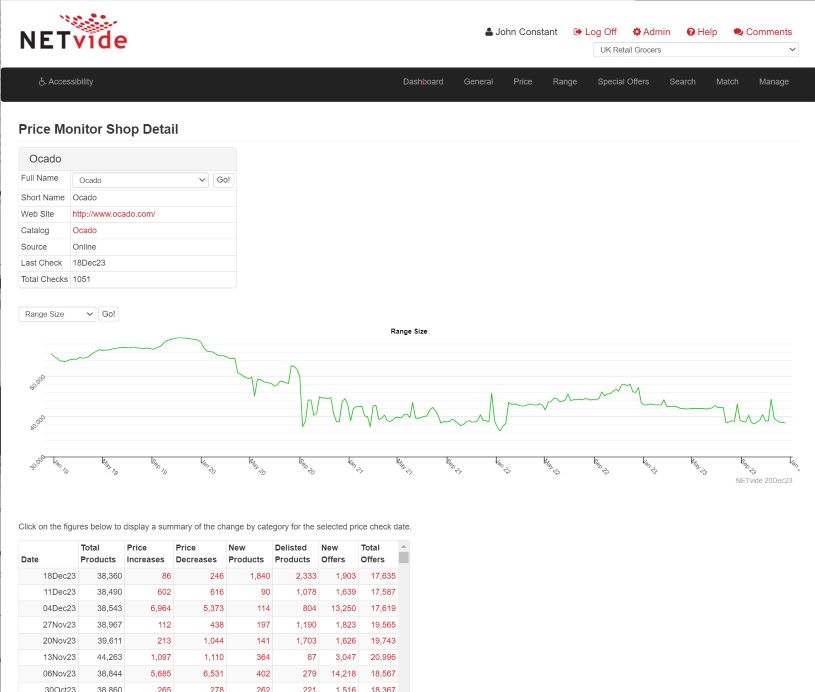Click Price Decreases 5,373 for 04Dec23

click(214, 608)
